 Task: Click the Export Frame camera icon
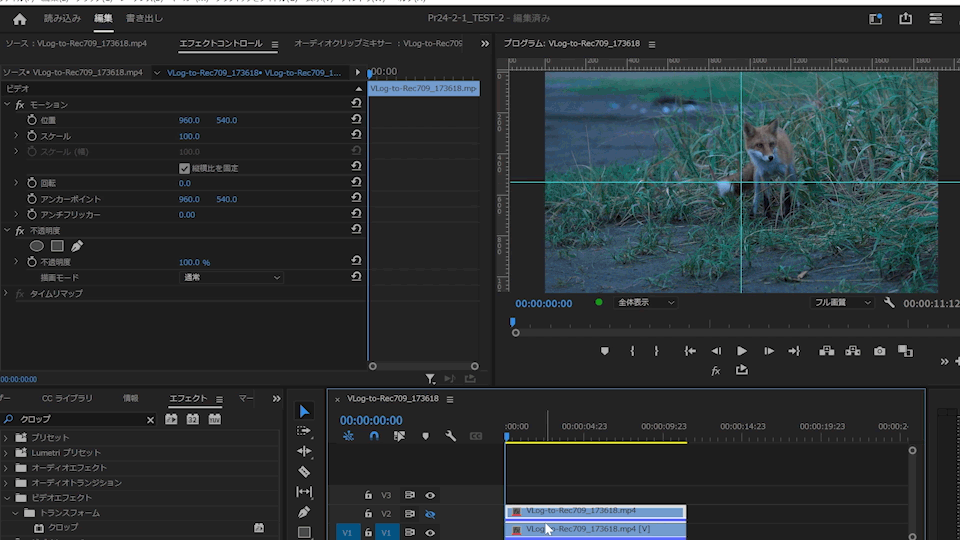click(879, 351)
